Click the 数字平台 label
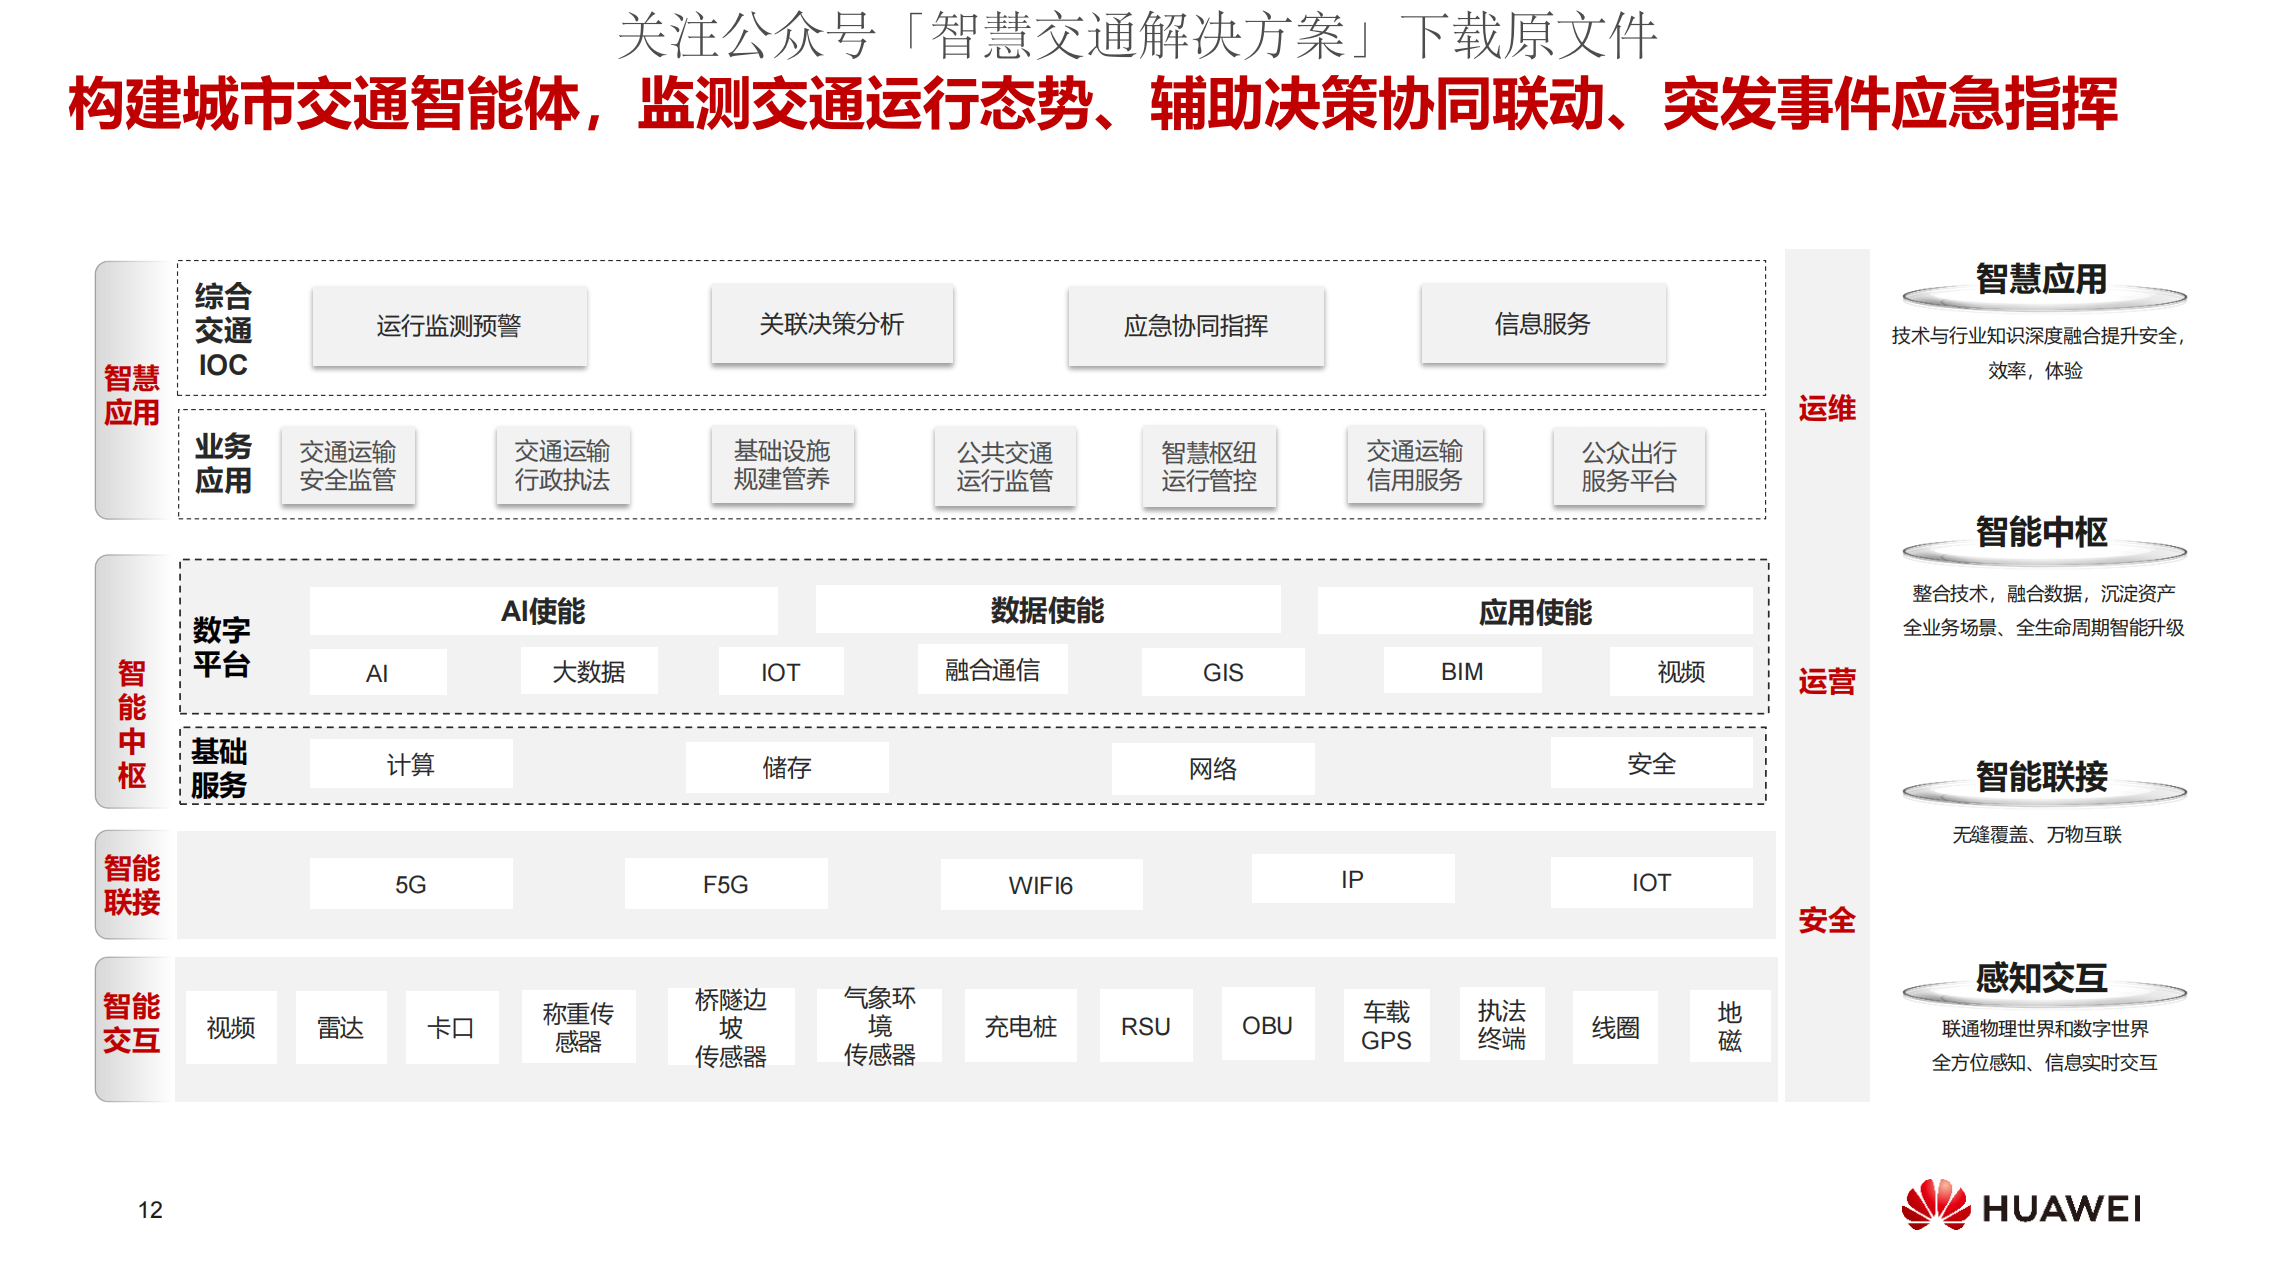 [x=221, y=647]
